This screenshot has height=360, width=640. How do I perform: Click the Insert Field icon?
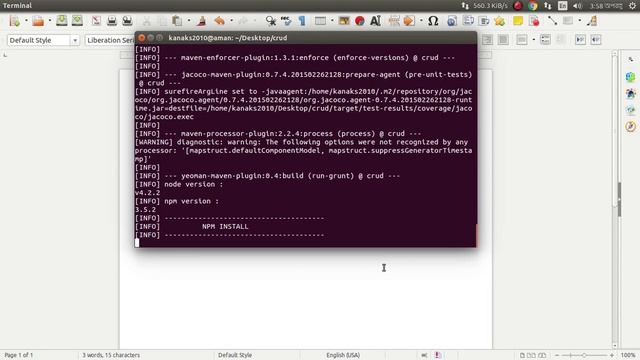[x=409, y=20]
